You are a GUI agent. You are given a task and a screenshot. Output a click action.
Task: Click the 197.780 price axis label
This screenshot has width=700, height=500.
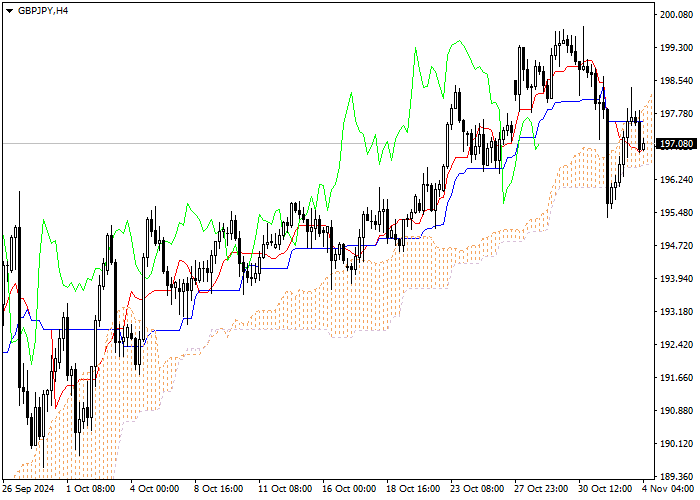(x=676, y=114)
